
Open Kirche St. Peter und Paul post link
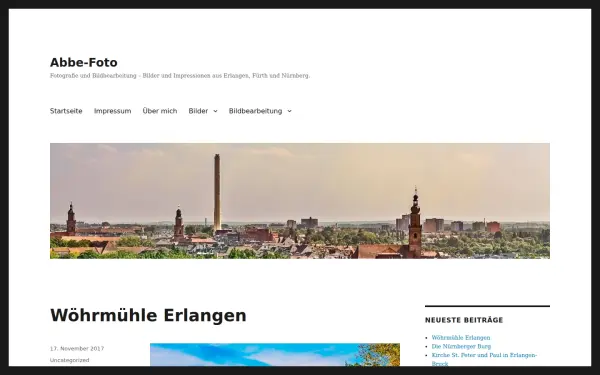point(484,359)
